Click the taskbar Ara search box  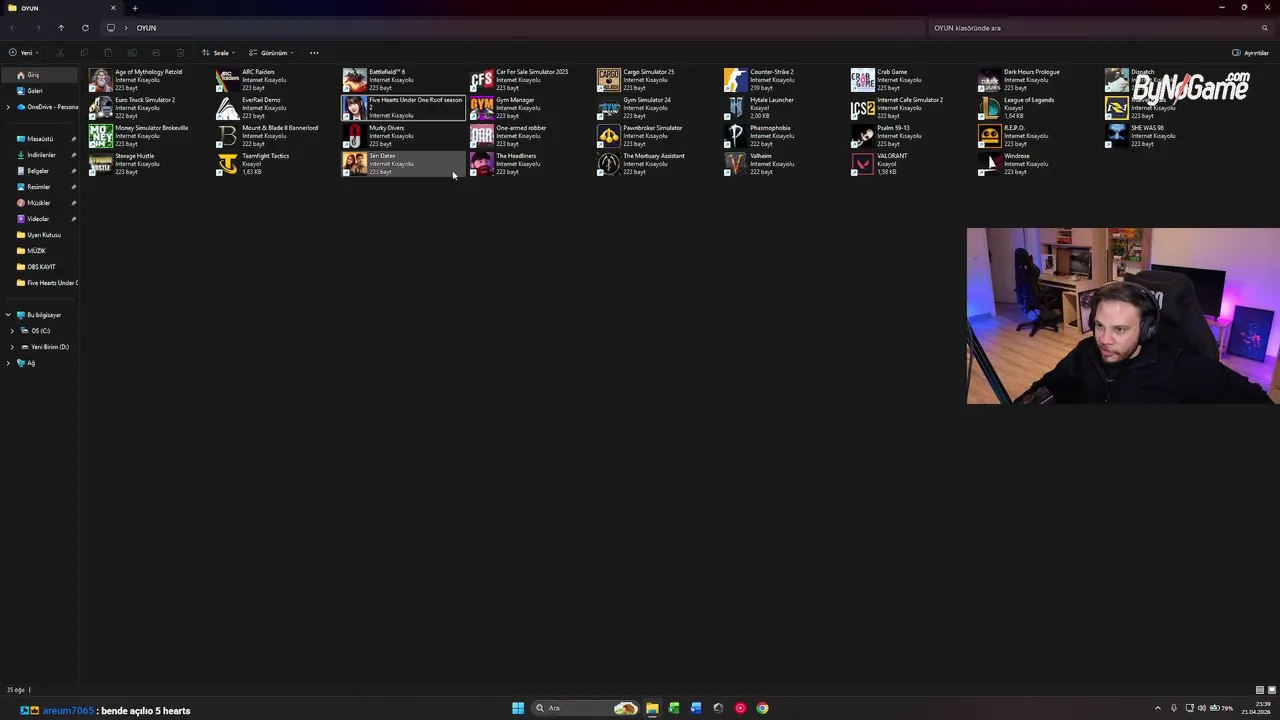(586, 708)
